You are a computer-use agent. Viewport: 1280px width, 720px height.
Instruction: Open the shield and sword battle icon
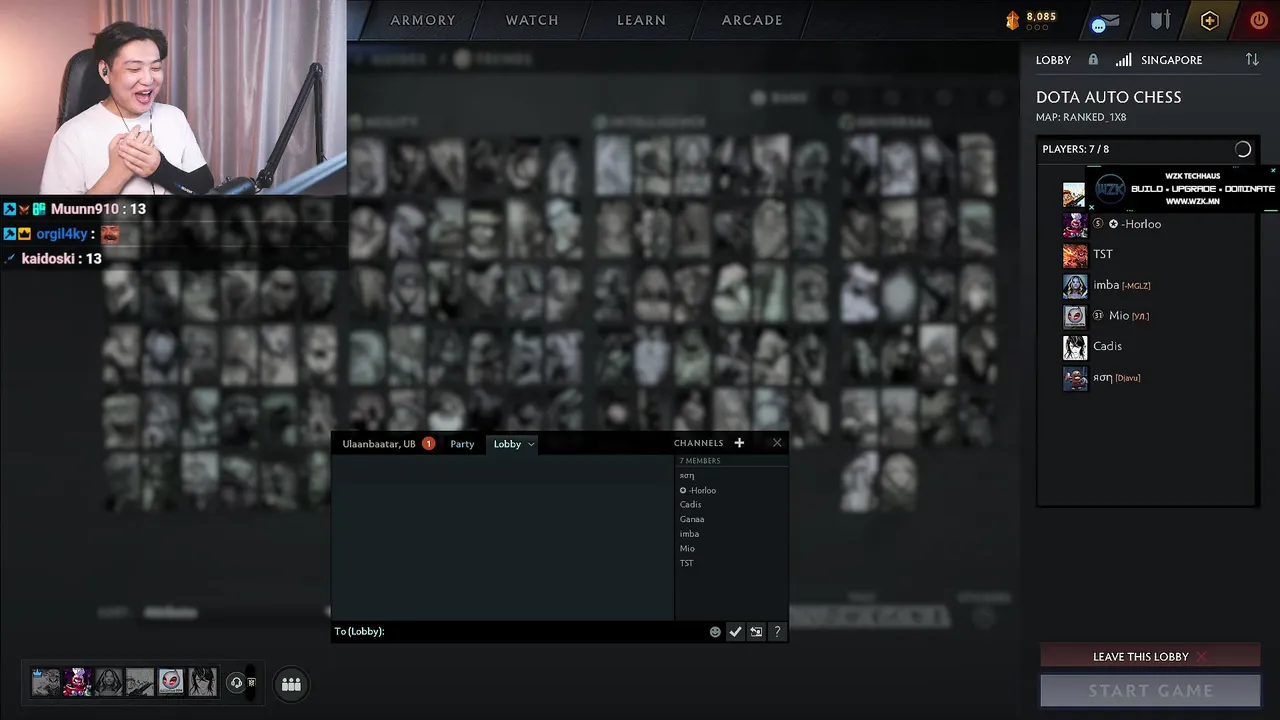1160,20
